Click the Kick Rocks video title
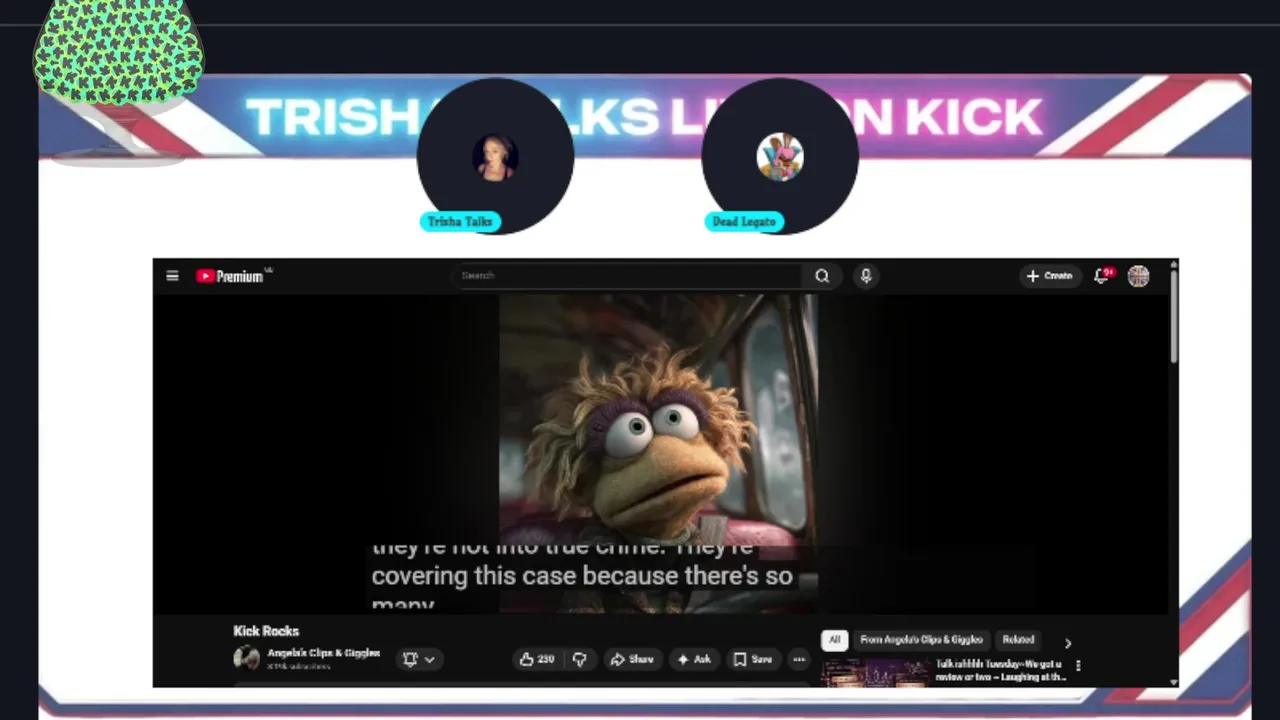Screen dimensions: 1280x720 [266, 631]
